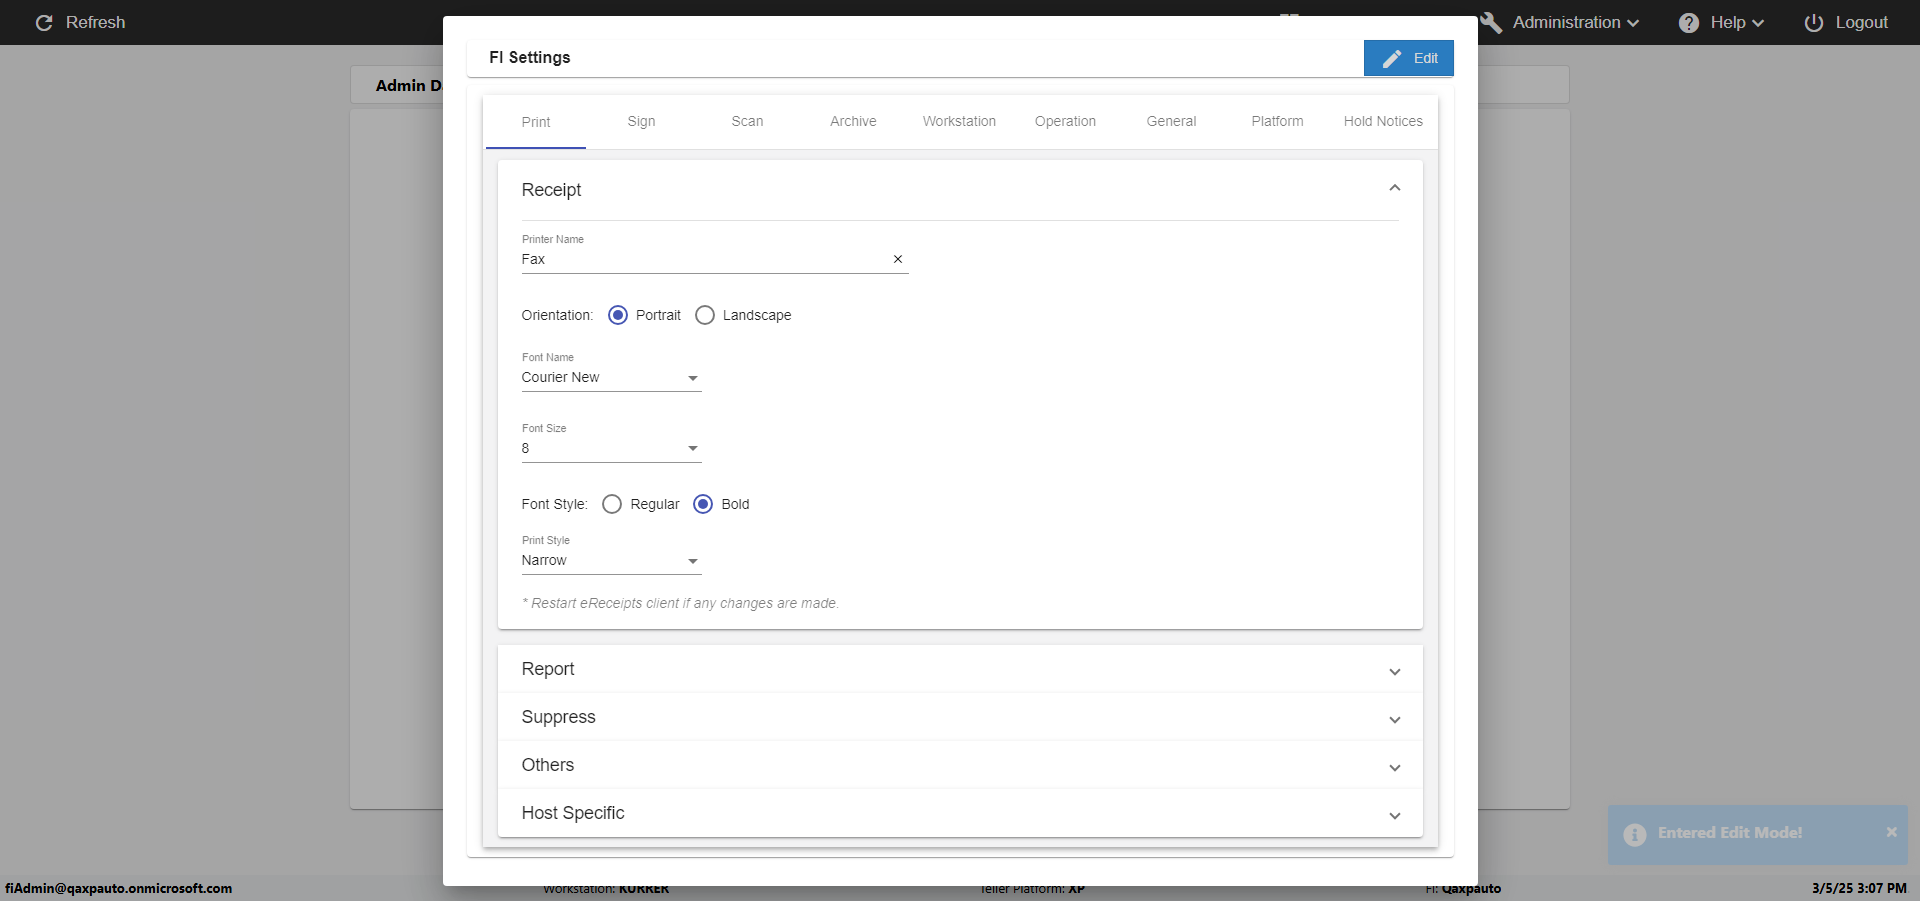Click the info icon in the notification
The width and height of the screenshot is (1920, 901).
(1635, 834)
